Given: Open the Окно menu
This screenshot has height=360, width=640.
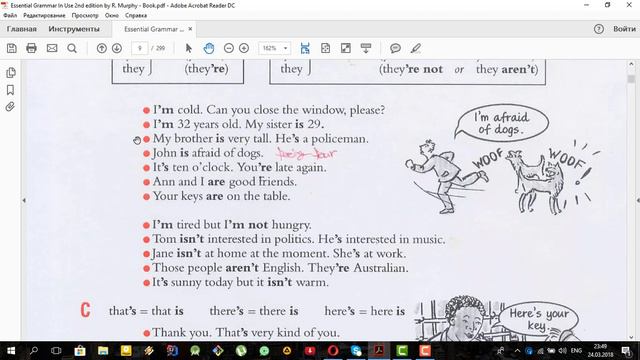Looking at the screenshot, I should tap(111, 16).
